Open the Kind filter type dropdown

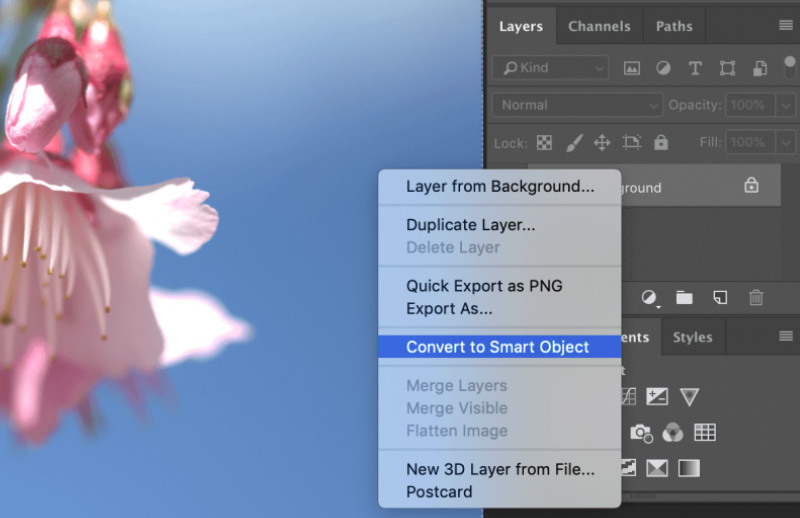[x=550, y=68]
